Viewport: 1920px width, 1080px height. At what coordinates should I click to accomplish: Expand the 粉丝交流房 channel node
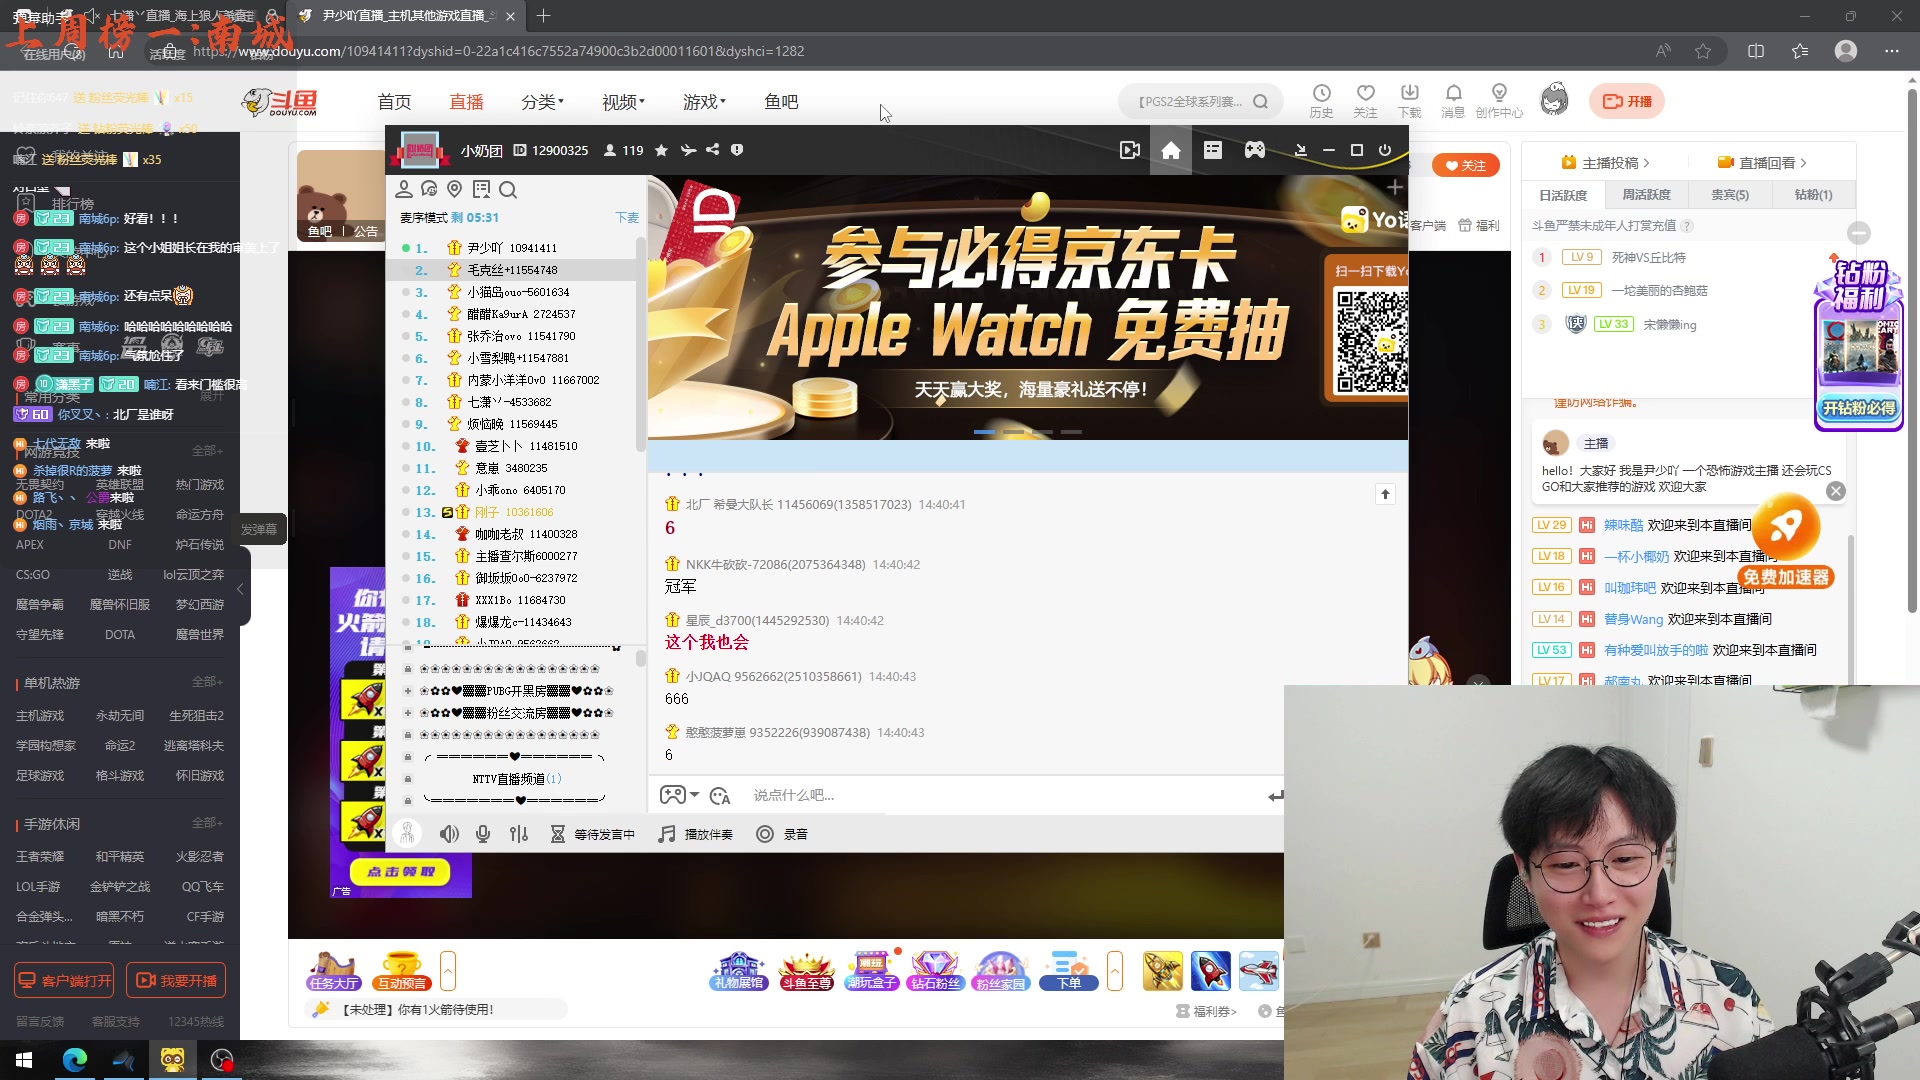[x=407, y=713]
